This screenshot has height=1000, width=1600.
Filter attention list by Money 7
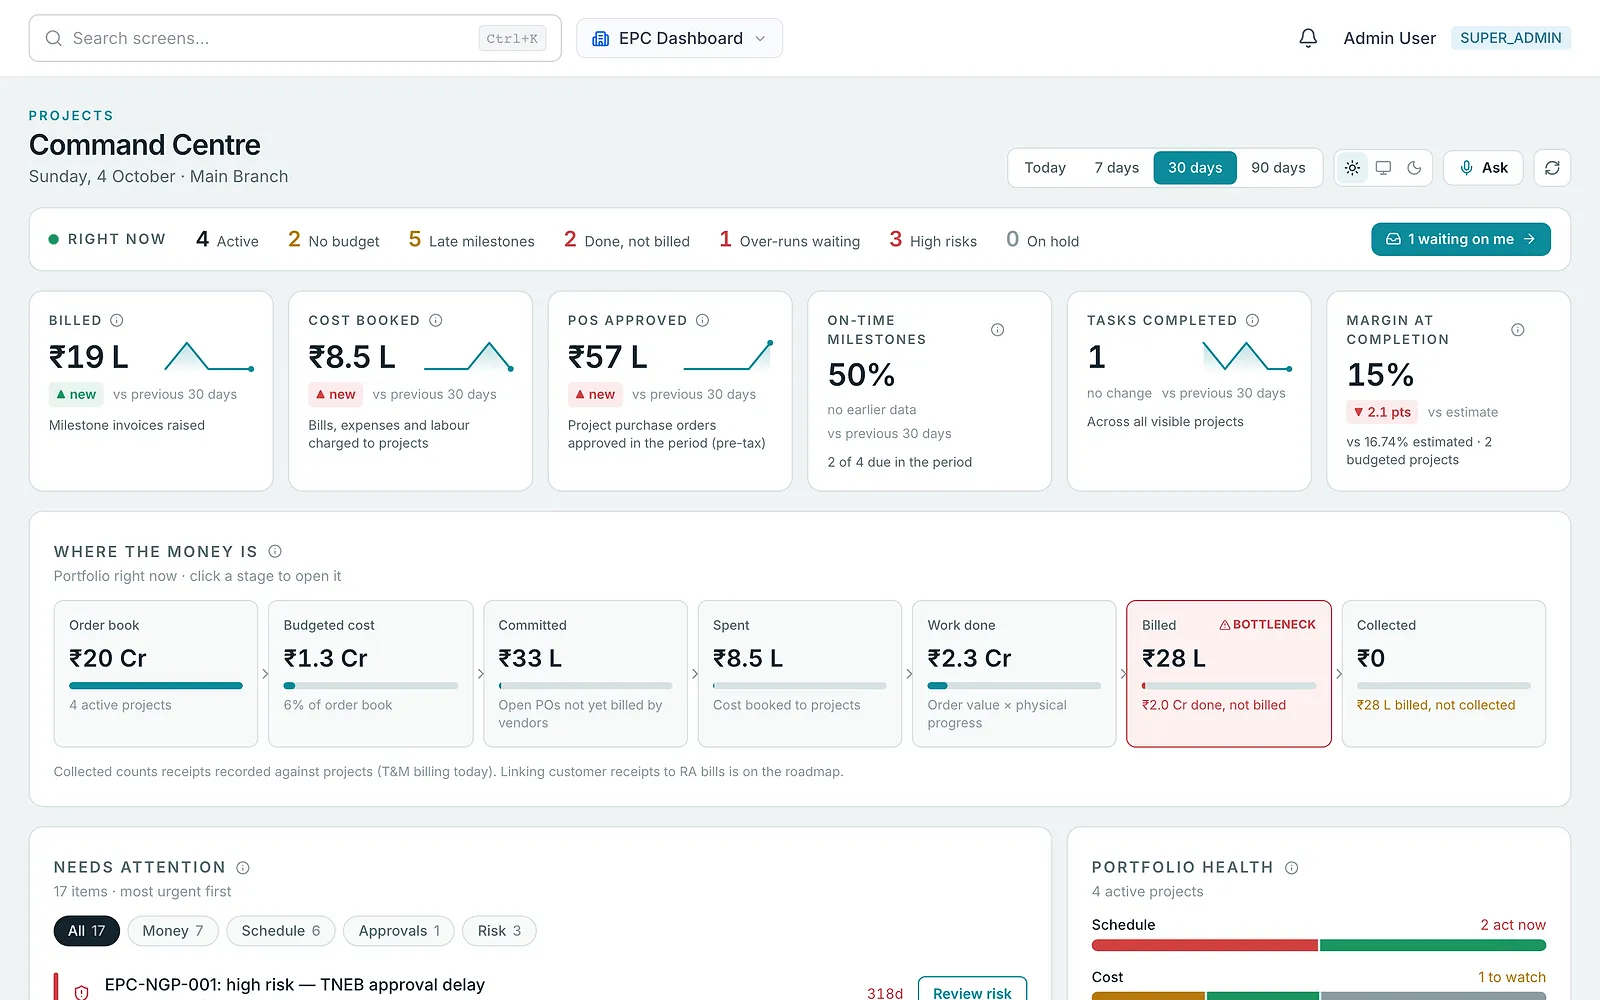(173, 931)
